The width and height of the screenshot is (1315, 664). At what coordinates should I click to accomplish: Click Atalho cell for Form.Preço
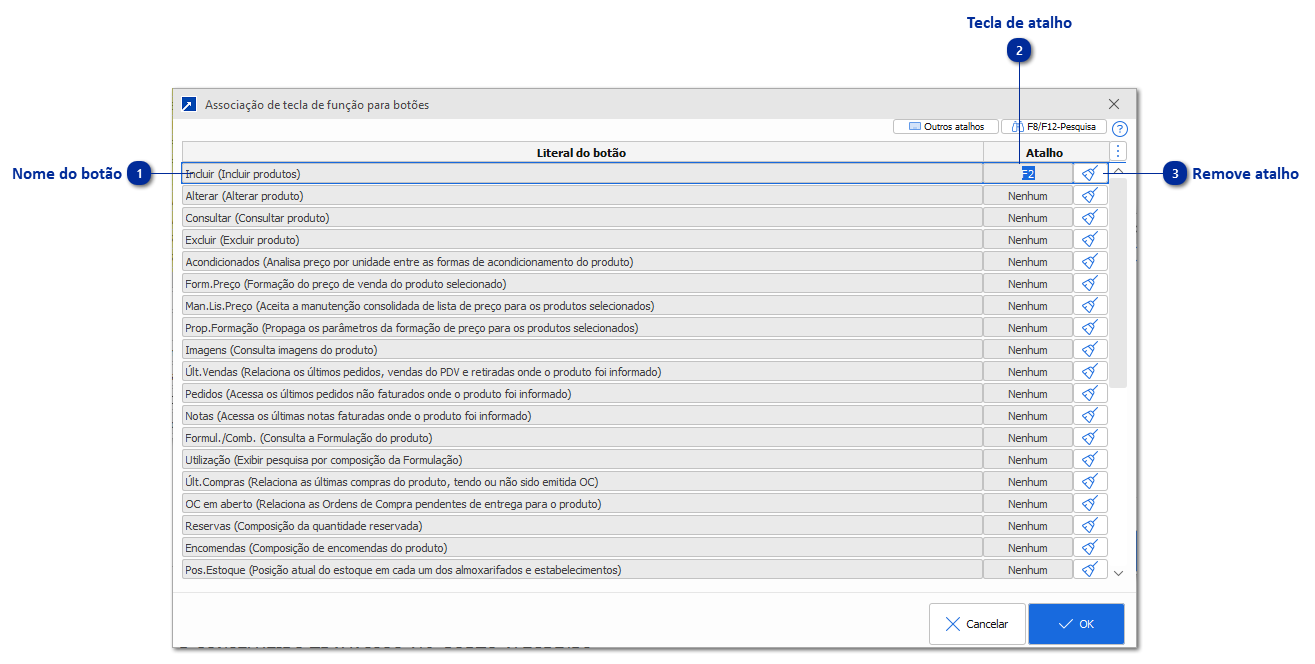click(1028, 284)
